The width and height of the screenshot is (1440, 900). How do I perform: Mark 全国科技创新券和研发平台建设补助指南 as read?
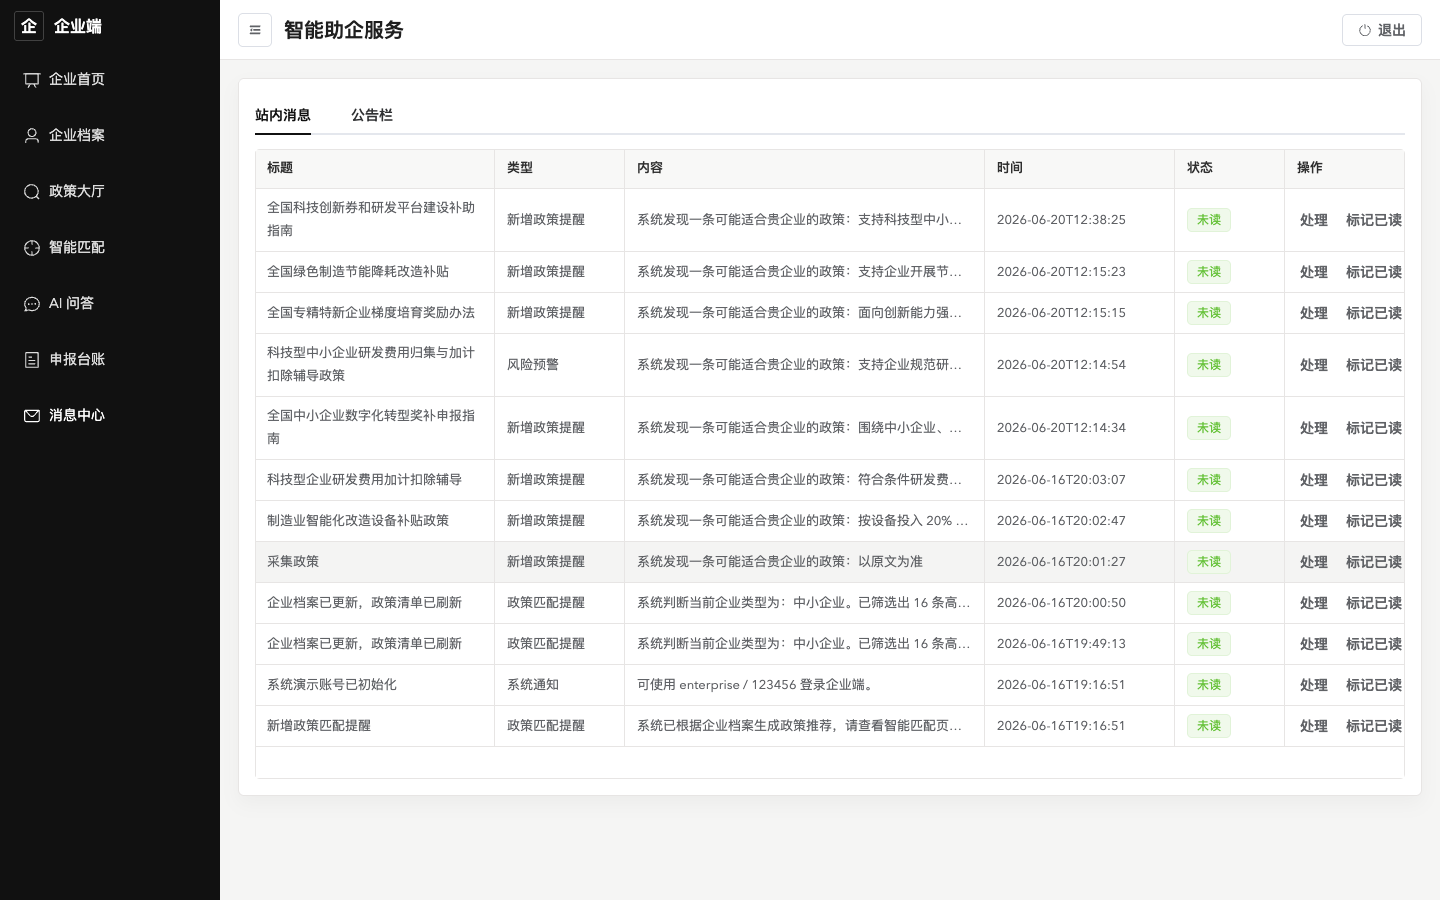[1374, 220]
